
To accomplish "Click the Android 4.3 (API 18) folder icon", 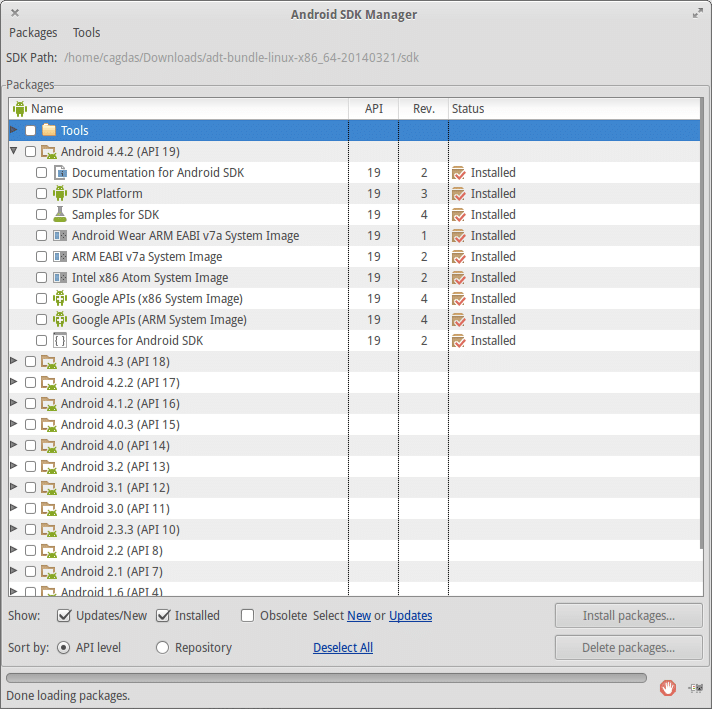I will (x=49, y=362).
